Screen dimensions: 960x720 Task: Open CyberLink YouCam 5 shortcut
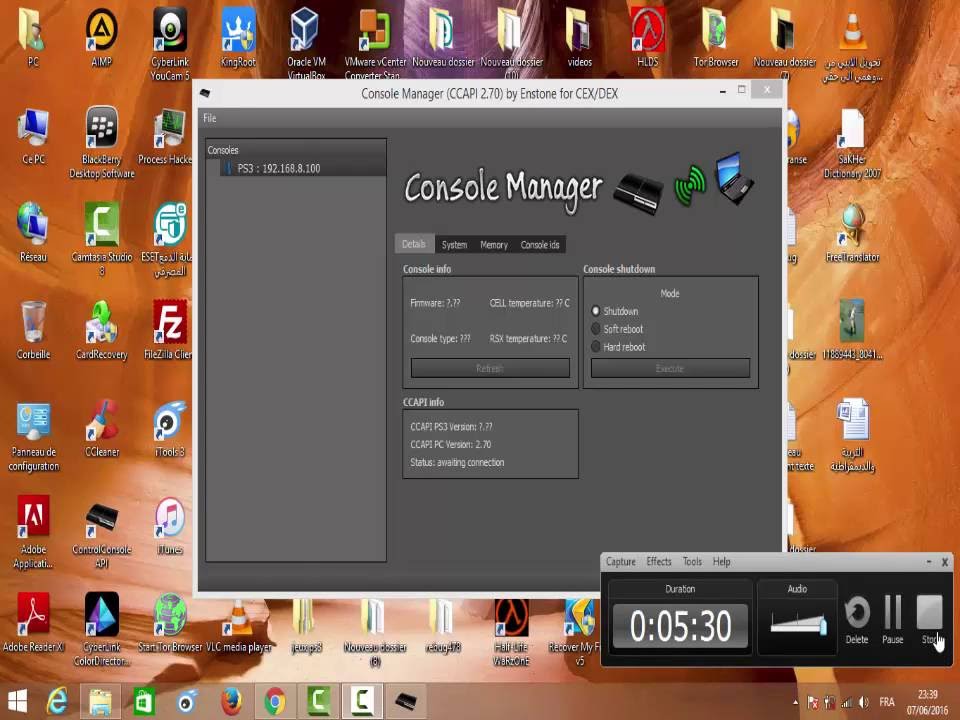[x=170, y=44]
